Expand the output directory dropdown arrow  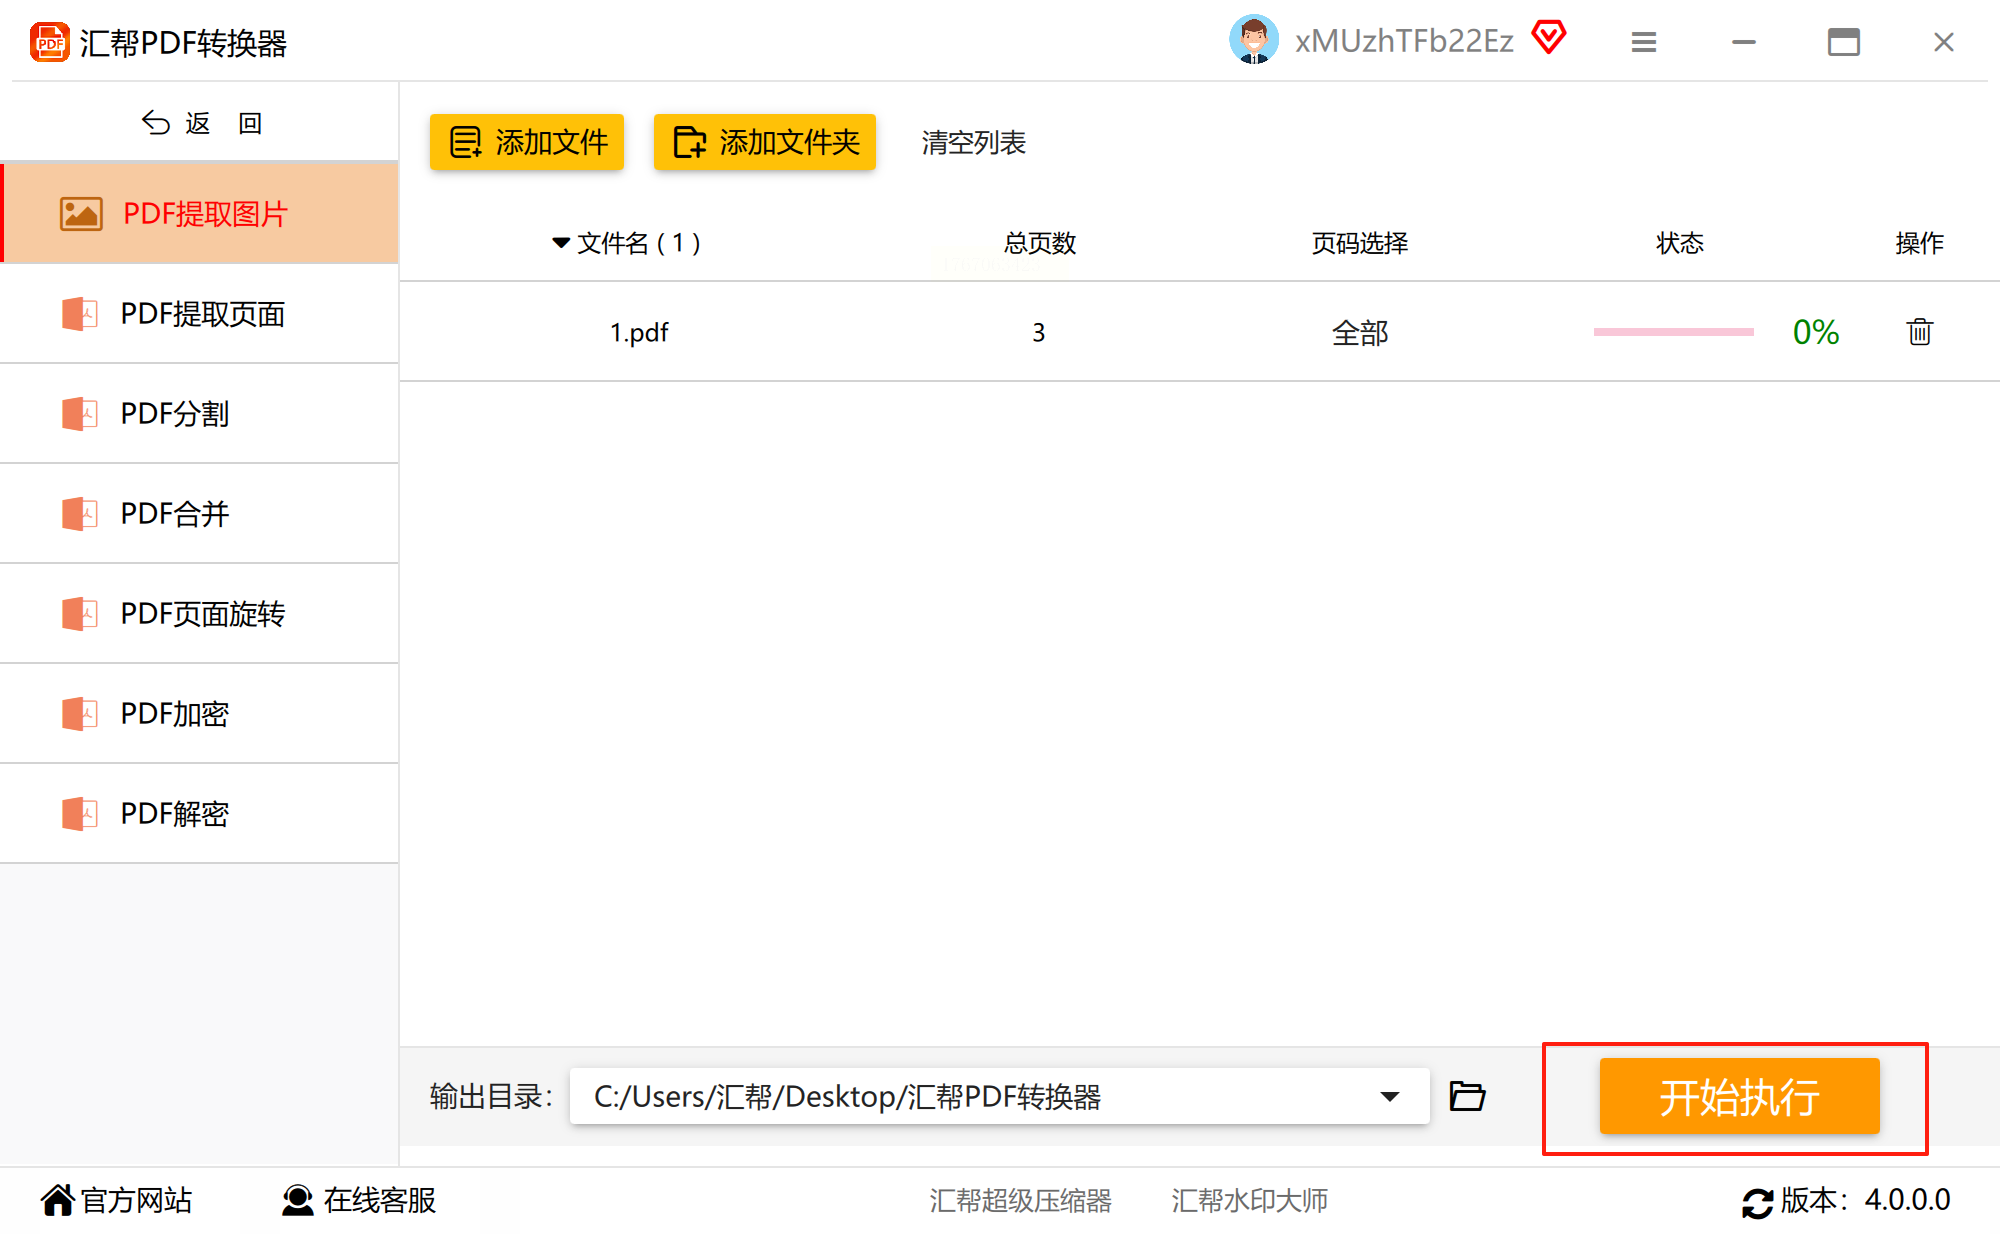pos(1389,1097)
